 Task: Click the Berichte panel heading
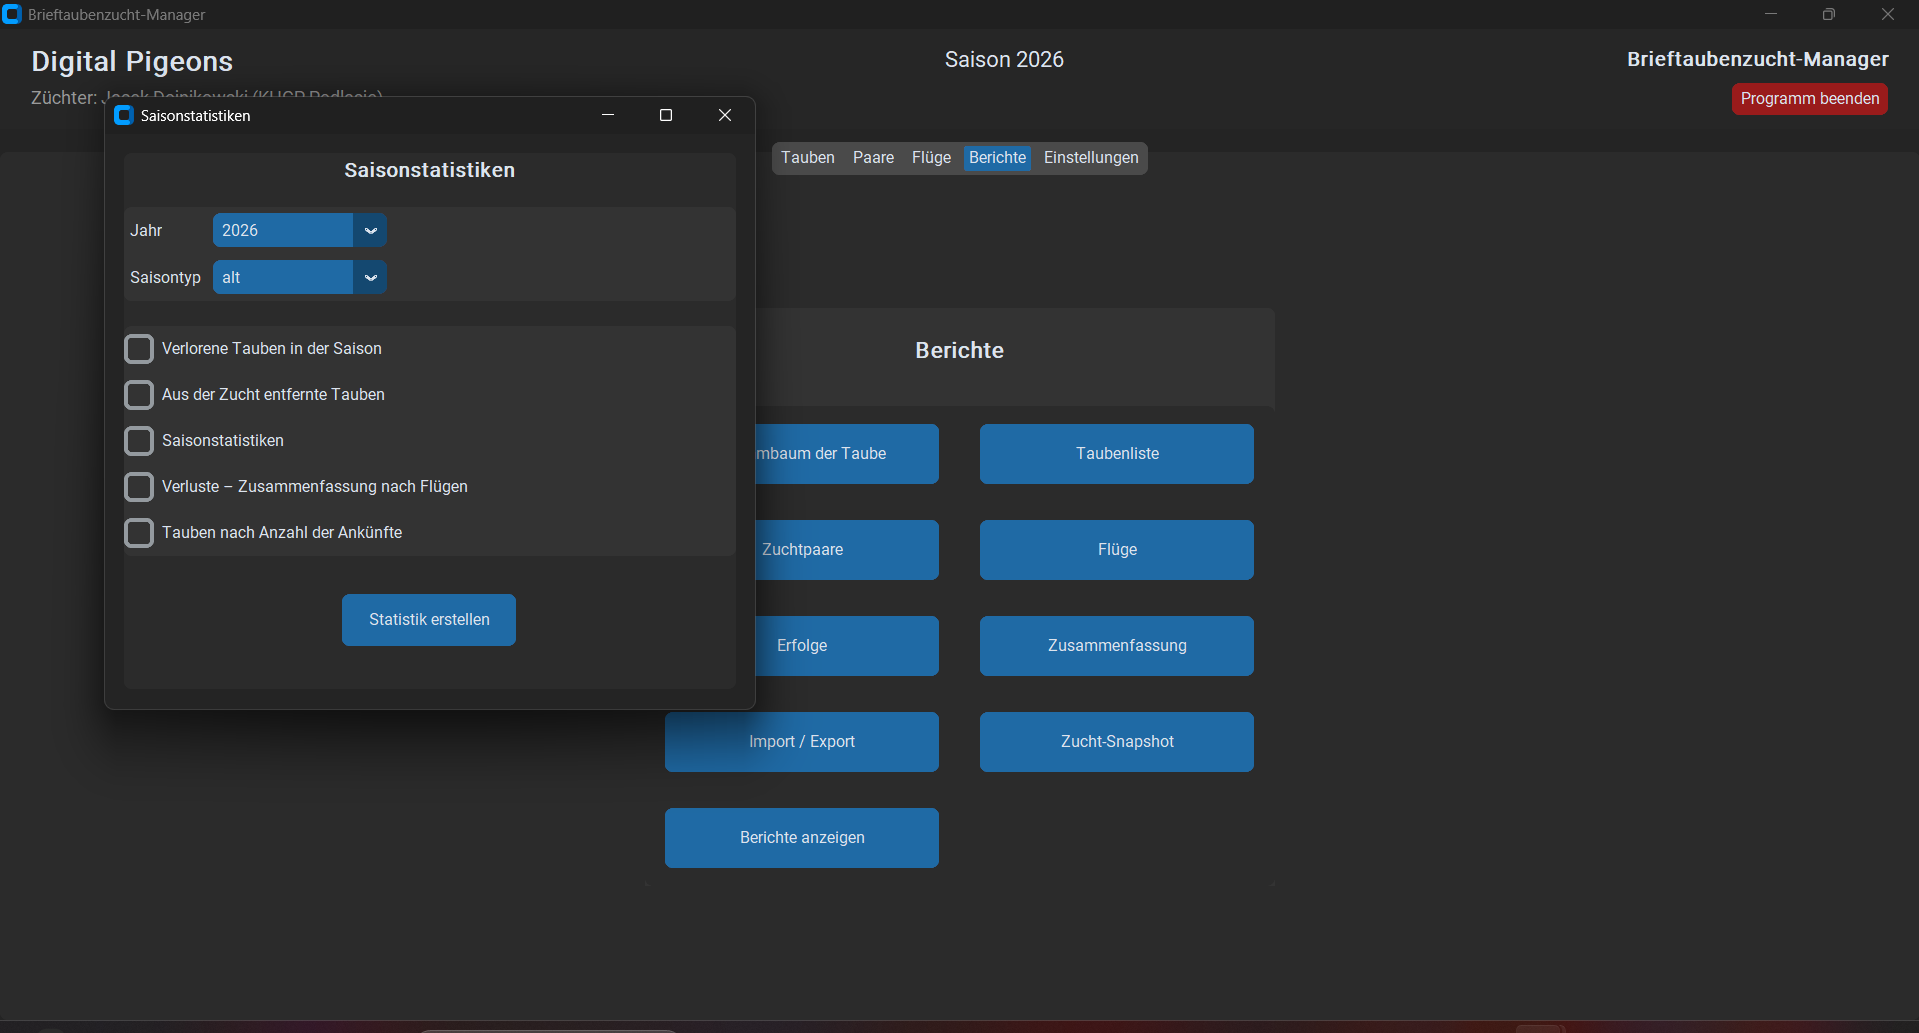tap(959, 351)
